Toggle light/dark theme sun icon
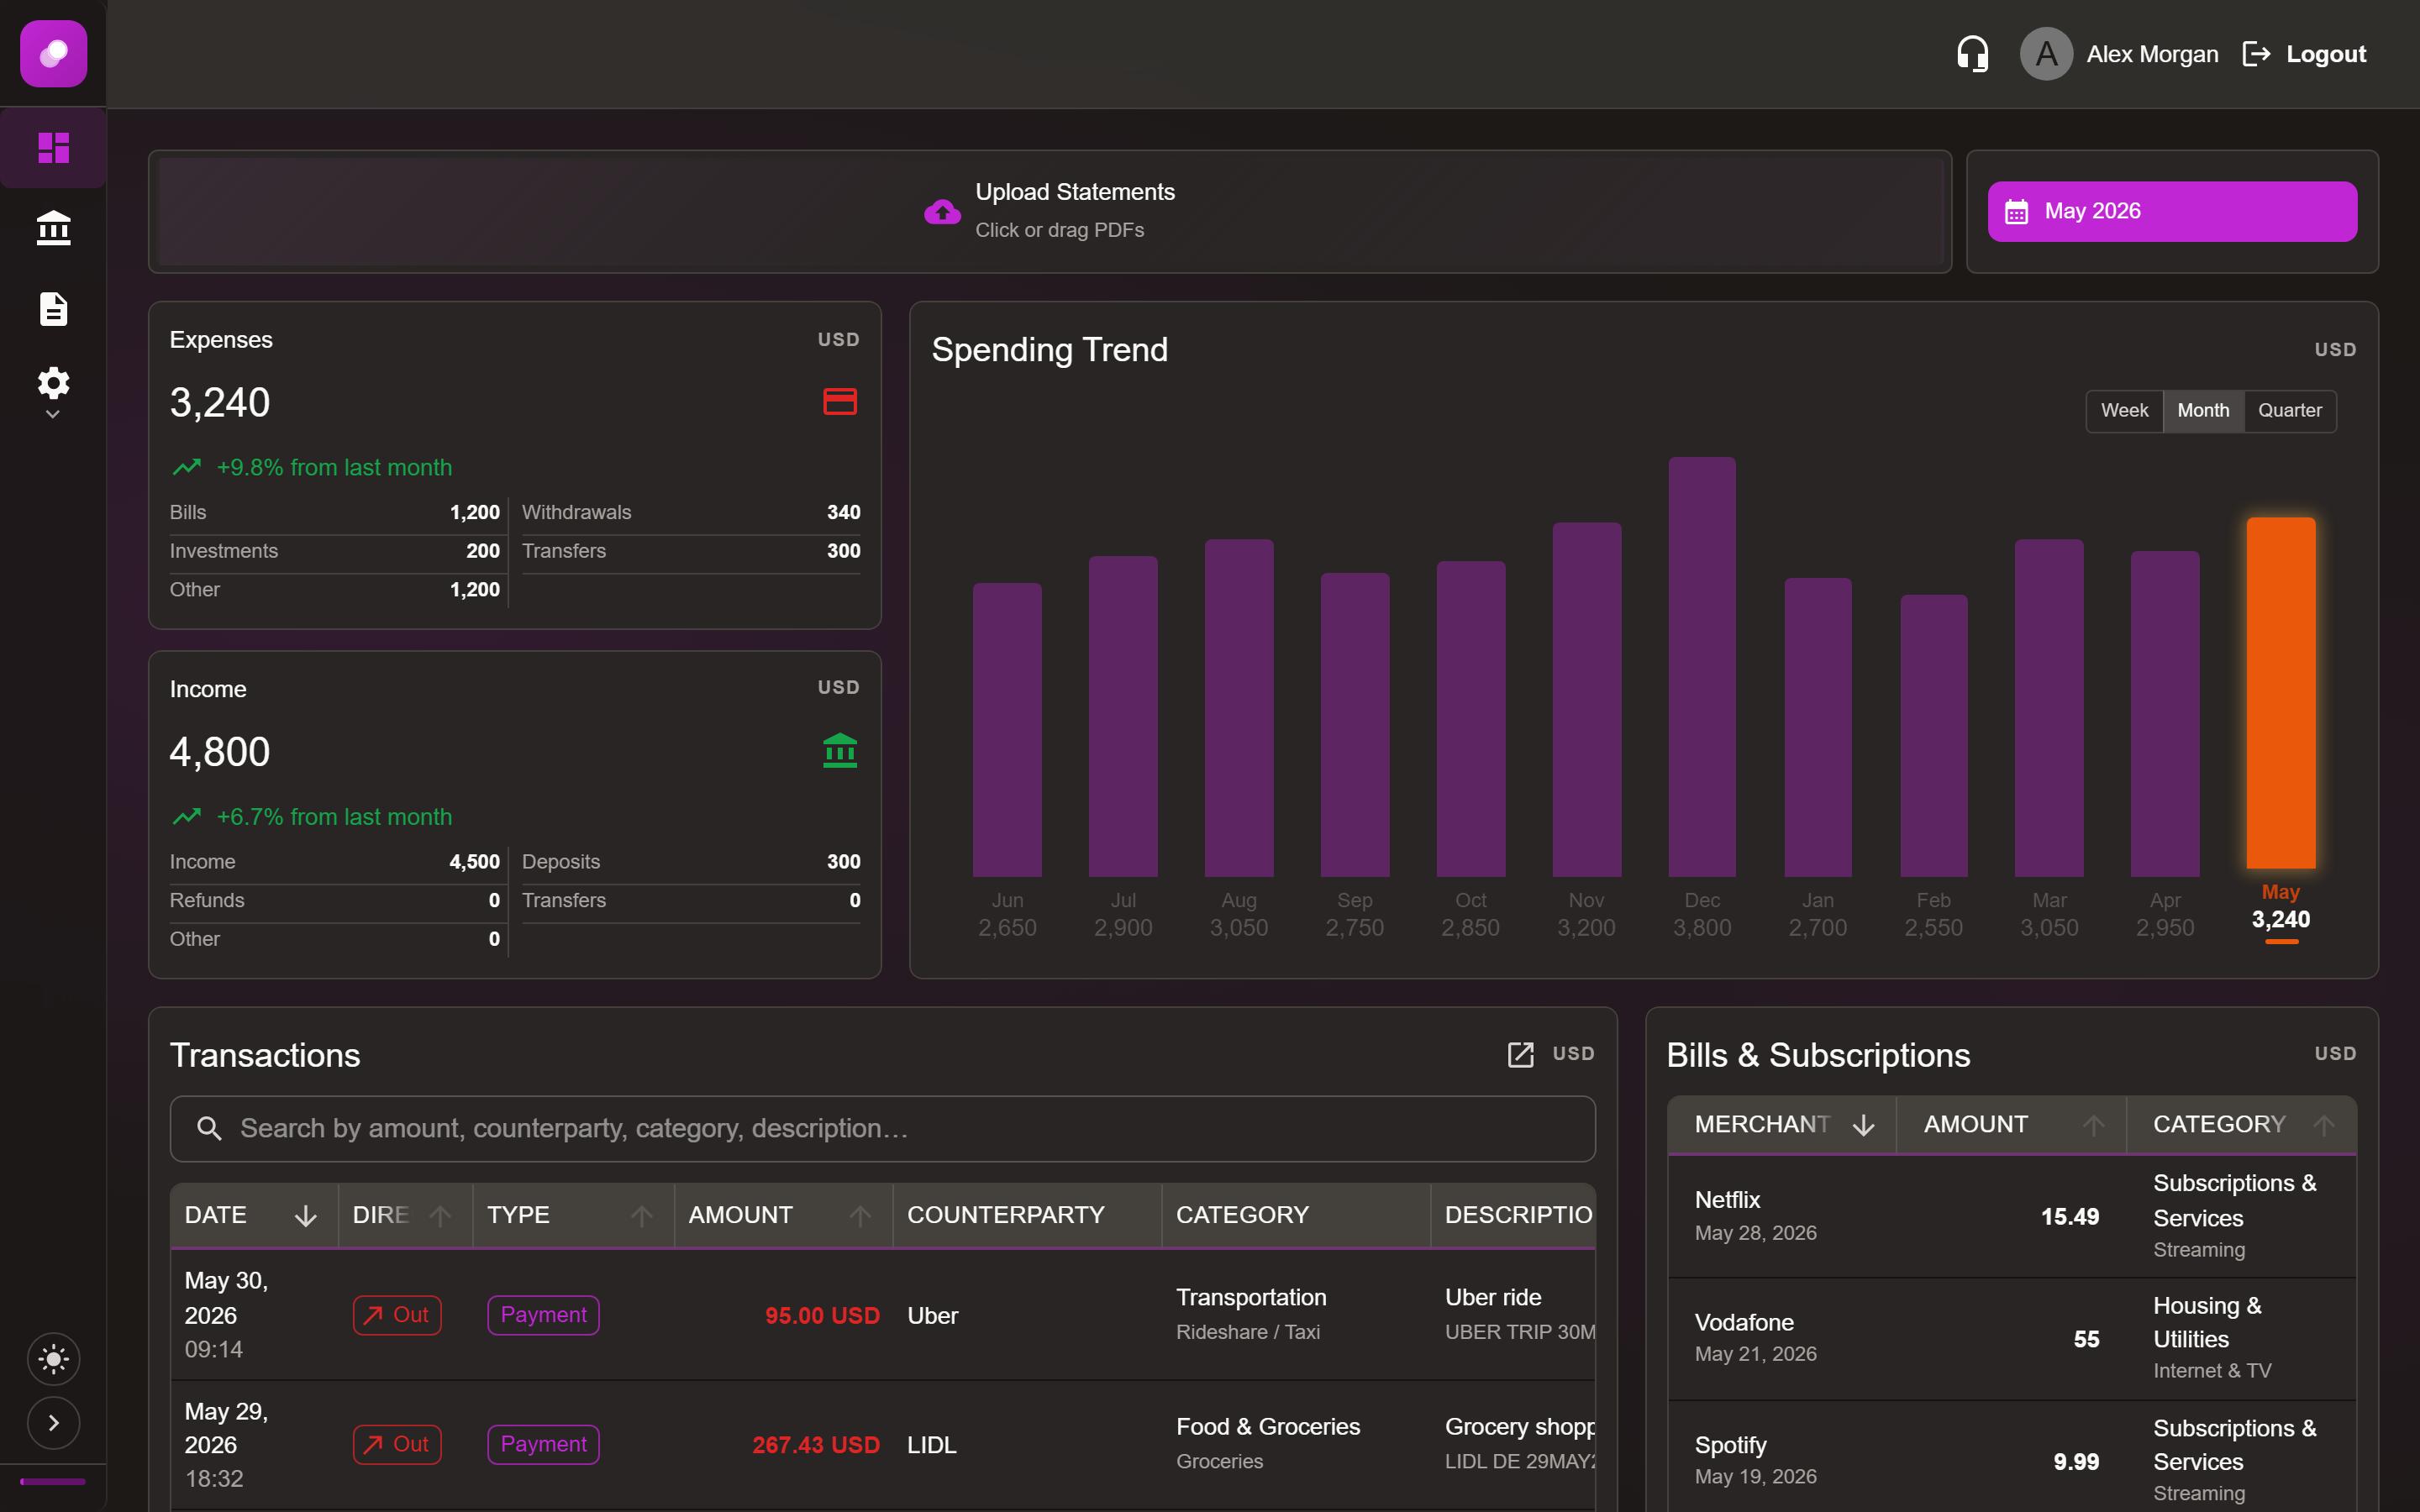 [x=53, y=1359]
